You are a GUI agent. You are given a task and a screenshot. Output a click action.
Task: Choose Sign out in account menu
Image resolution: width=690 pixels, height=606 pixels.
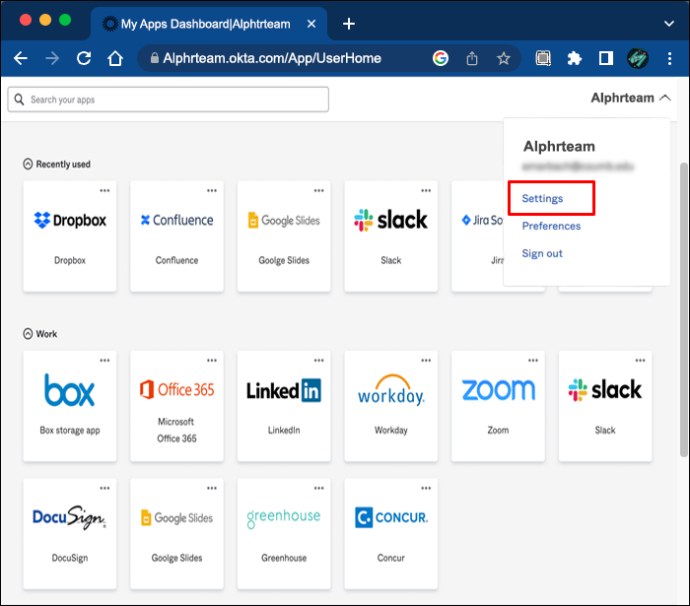click(x=542, y=253)
